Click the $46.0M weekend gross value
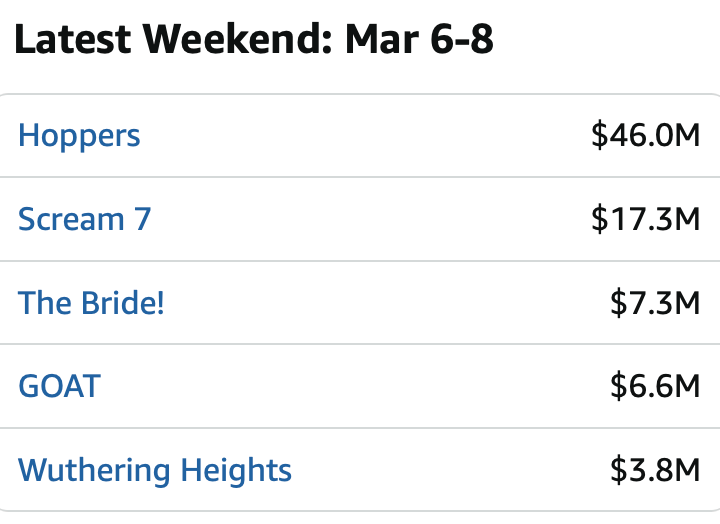Viewport: 720px width, 524px height. coord(646,135)
